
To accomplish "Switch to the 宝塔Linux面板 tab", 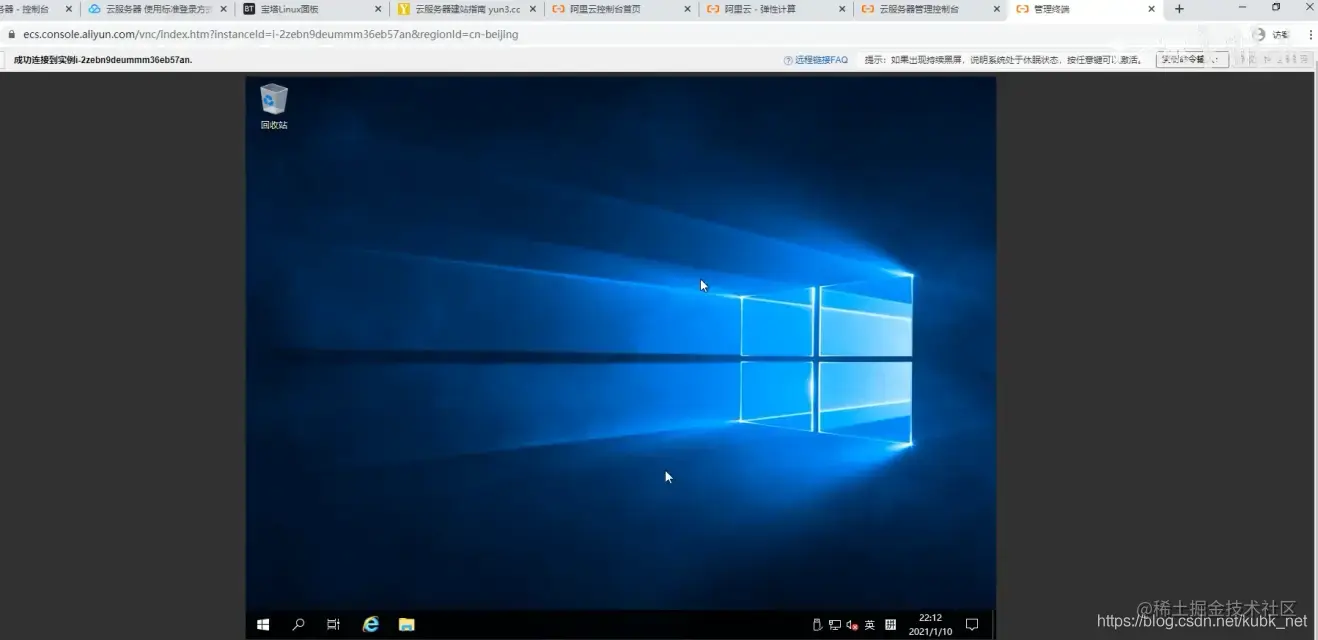I will pos(312,9).
